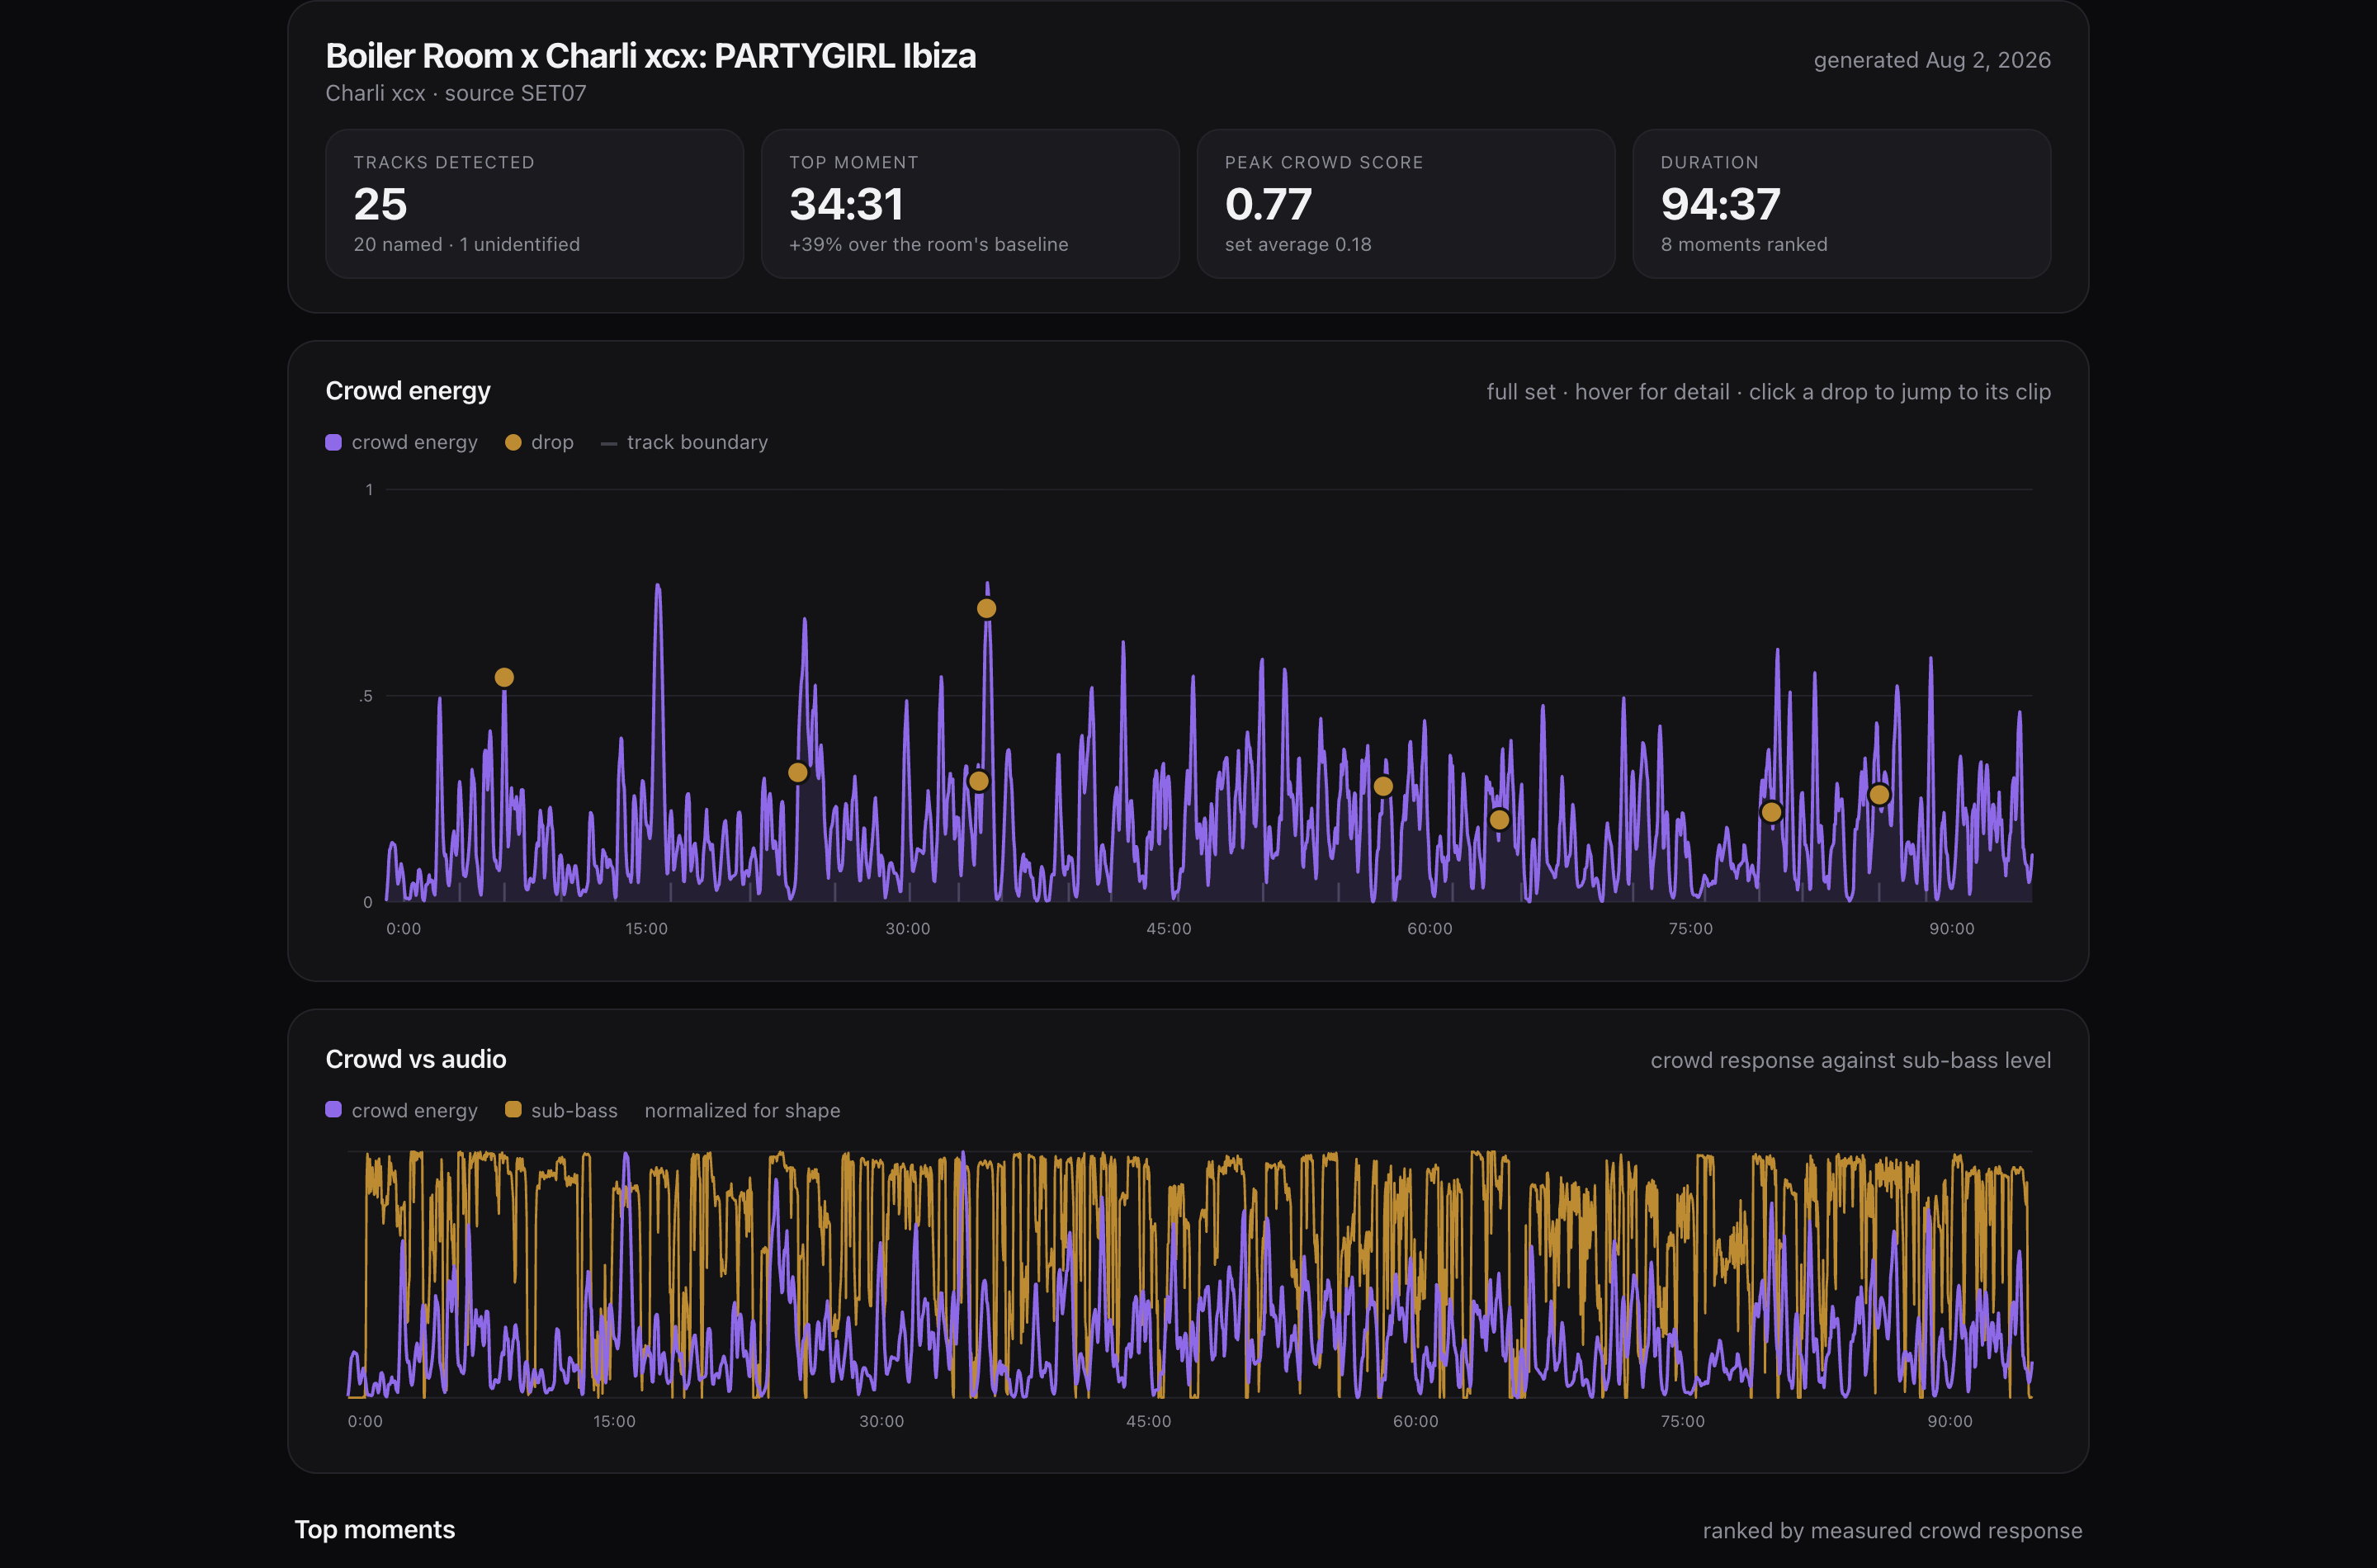
Task: Click the sub-bass legend swatch
Action: tap(513, 1109)
